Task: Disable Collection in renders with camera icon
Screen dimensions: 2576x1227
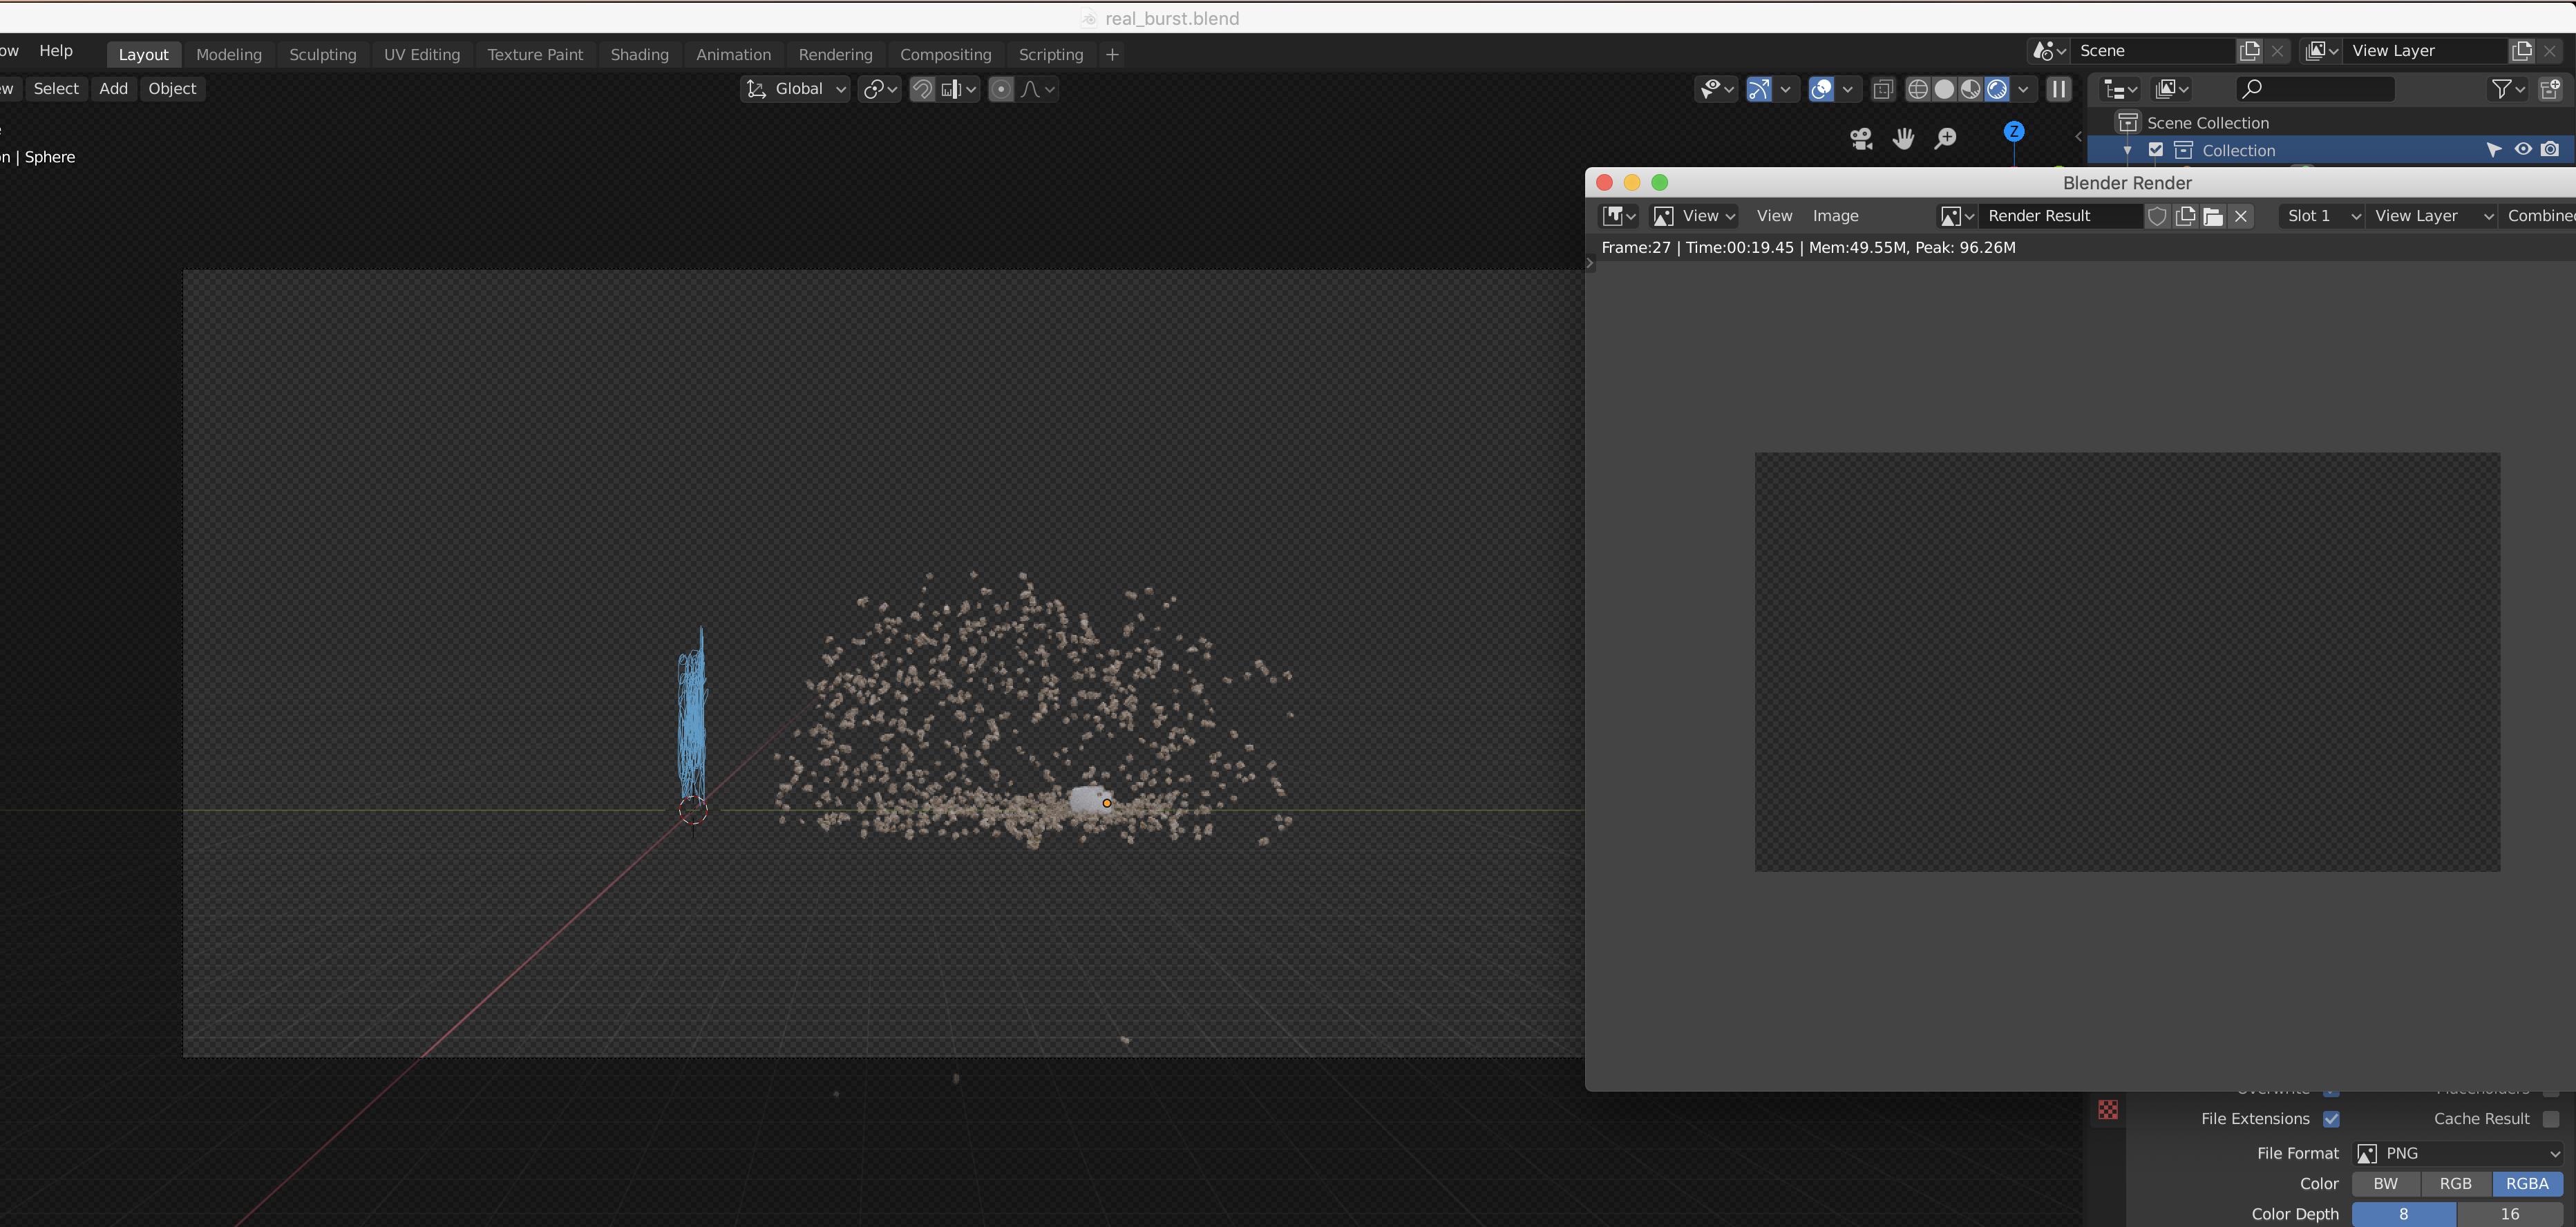Action: click(x=2550, y=150)
